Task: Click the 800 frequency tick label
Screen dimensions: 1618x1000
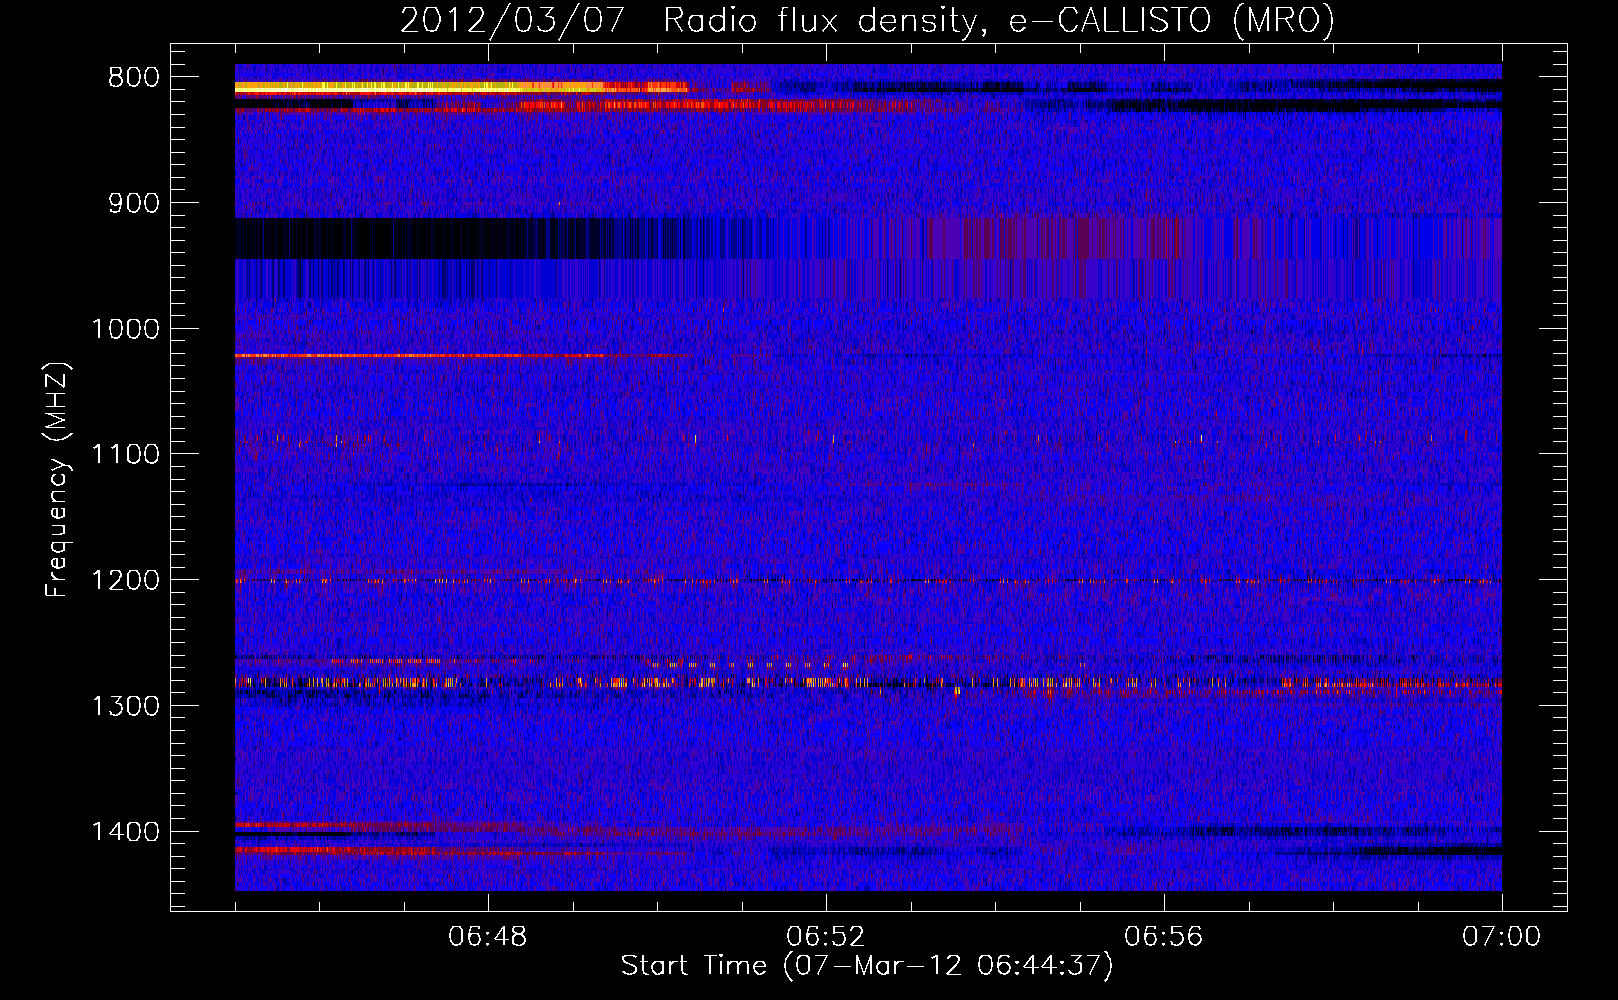Action: 134,78
